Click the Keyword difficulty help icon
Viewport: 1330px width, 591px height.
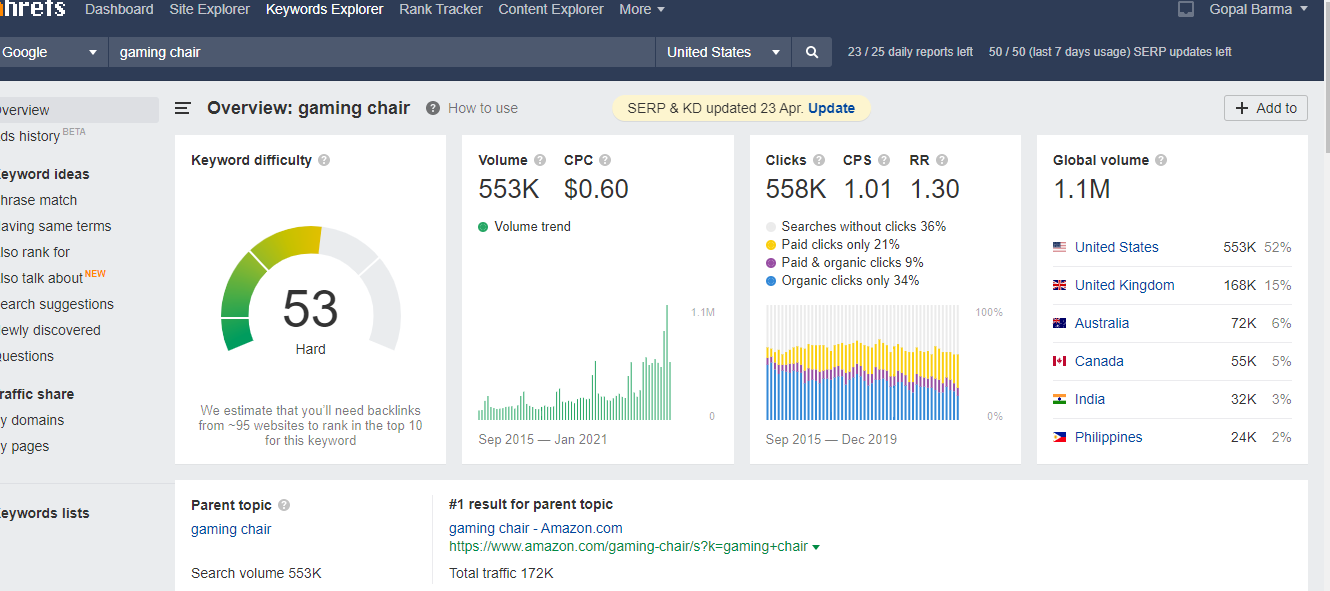pos(324,160)
